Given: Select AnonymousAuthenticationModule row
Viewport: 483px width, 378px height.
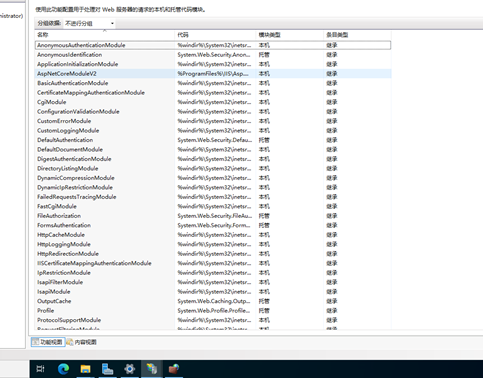Looking at the screenshot, I should coord(213,45).
